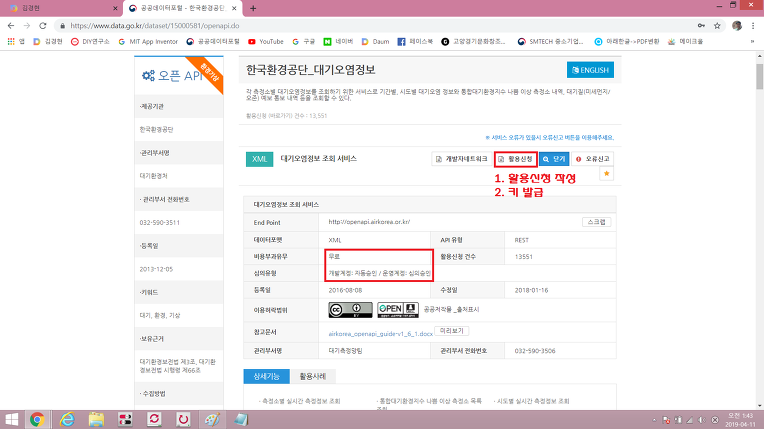
Task: Click the 오류신고 button
Action: [592, 159]
